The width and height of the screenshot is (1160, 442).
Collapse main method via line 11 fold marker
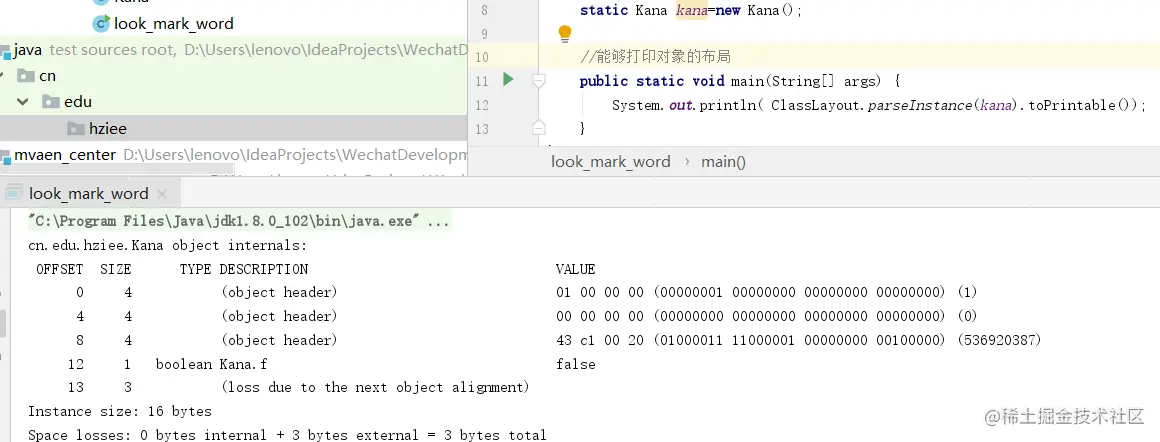[539, 81]
